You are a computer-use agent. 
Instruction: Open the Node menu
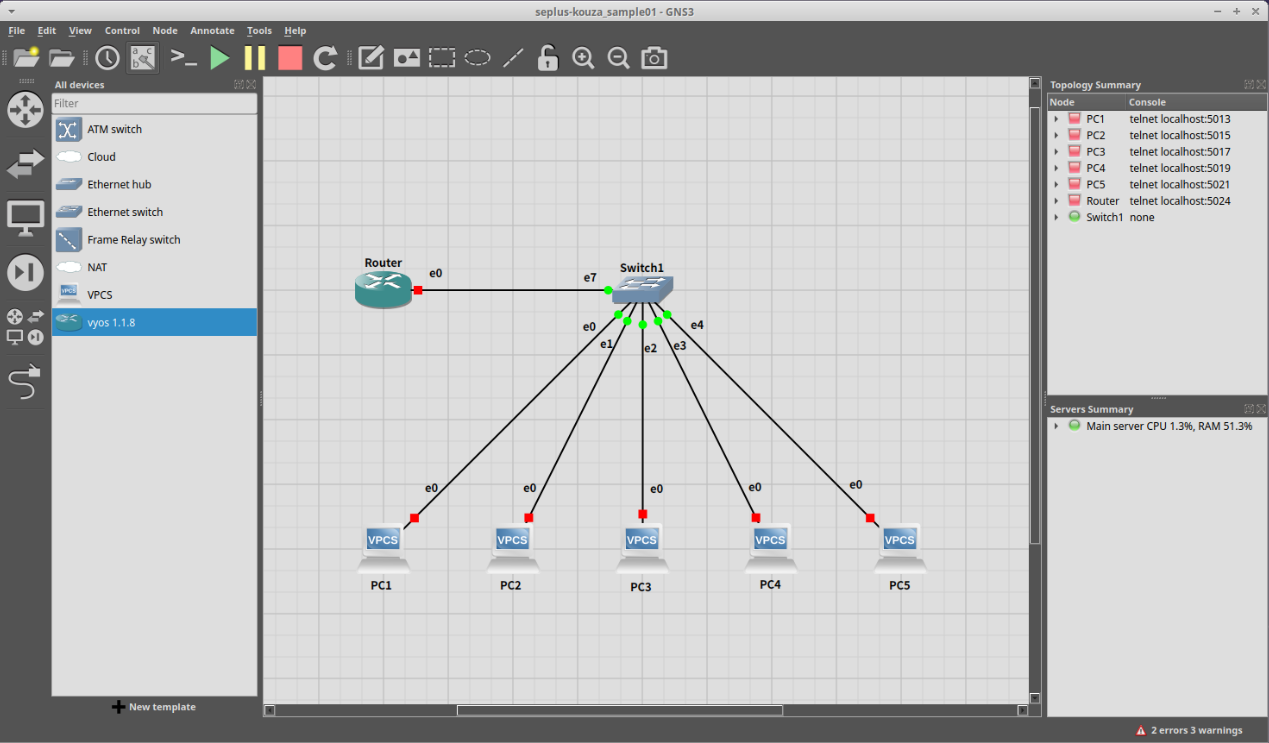165,31
